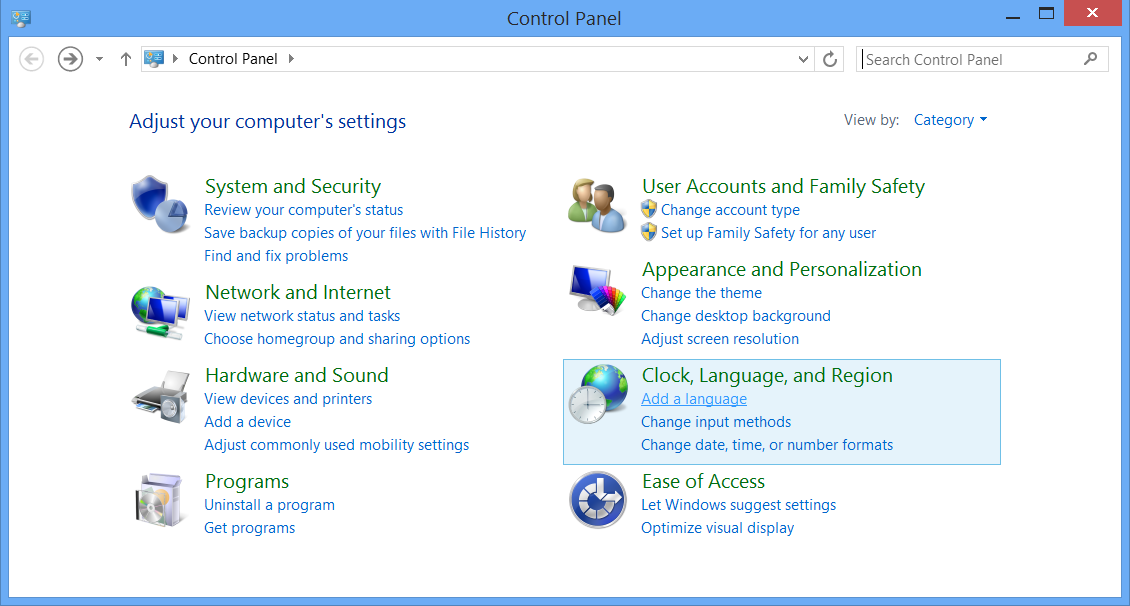This screenshot has height=606, width=1130.
Task: Click the search magnifier icon
Action: click(x=1090, y=59)
